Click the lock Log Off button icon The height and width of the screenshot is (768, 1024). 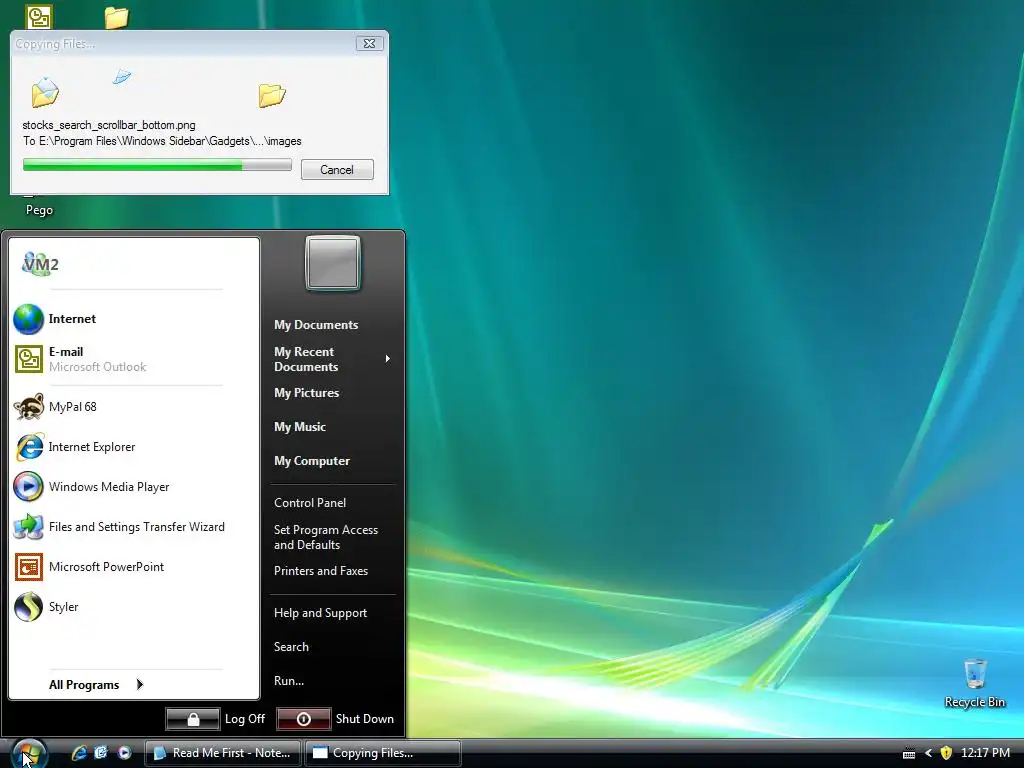pos(193,719)
